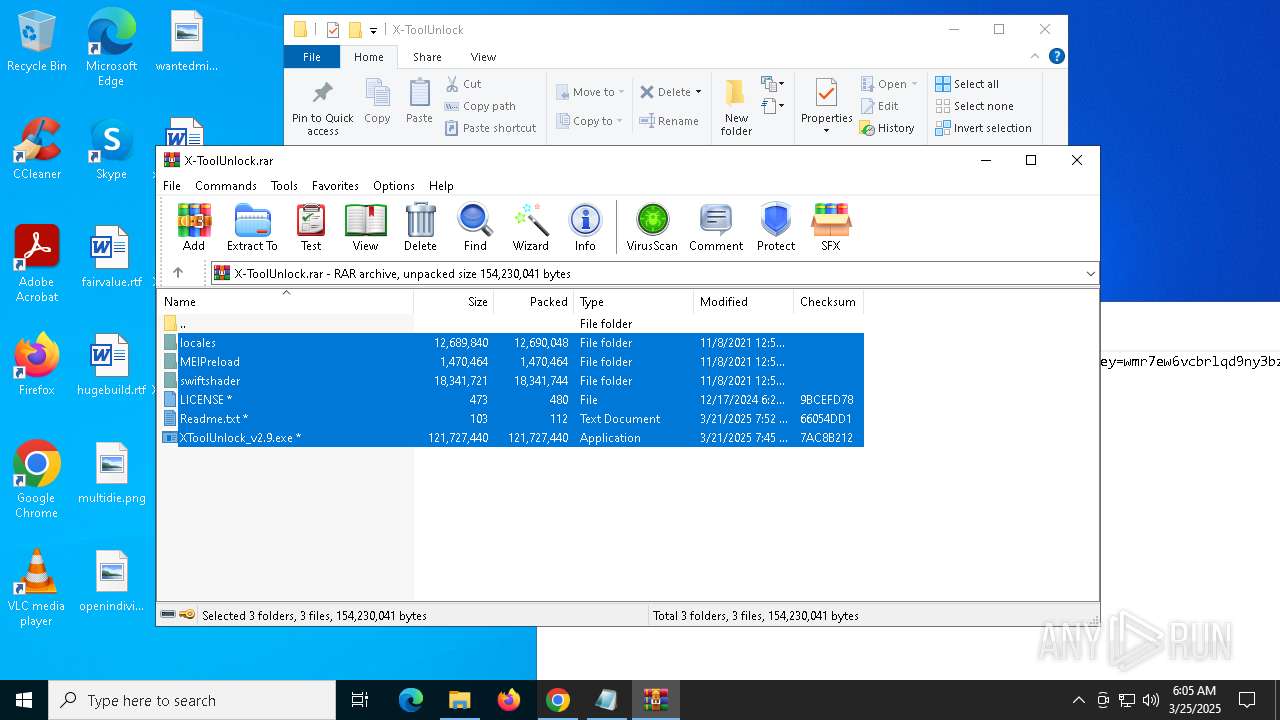Expand the Delete dropdown arrow in Explorer
Viewport: 1280px width, 720px height.
(698, 92)
